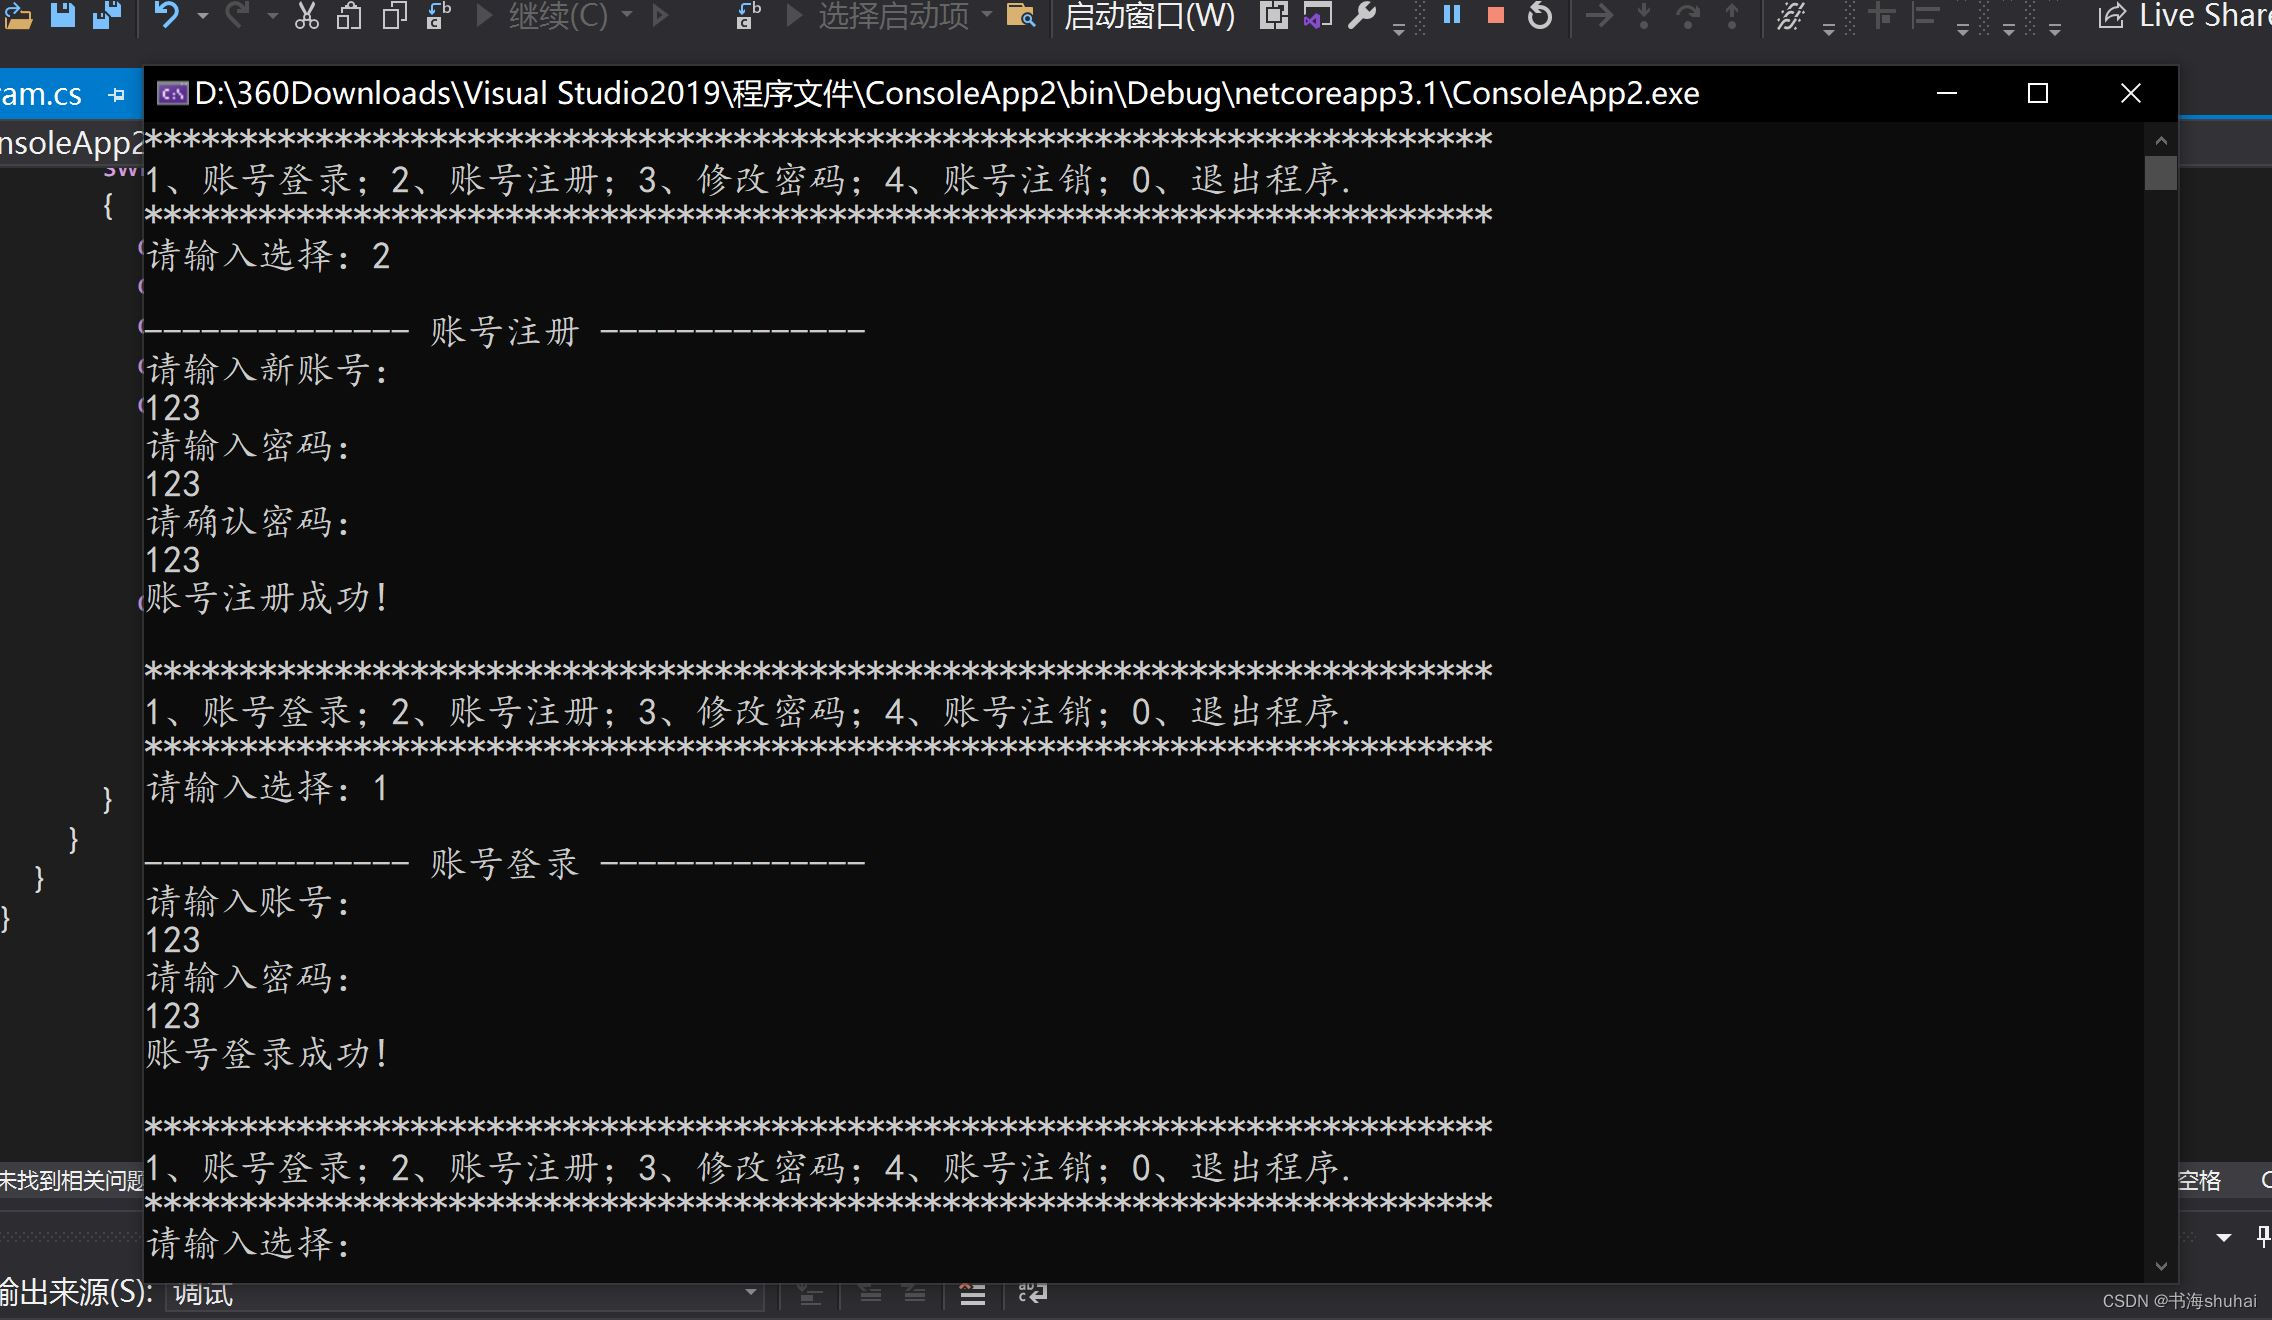Click the Step Into down-arrow icon
The image size is (2272, 1320).
(x=1644, y=15)
